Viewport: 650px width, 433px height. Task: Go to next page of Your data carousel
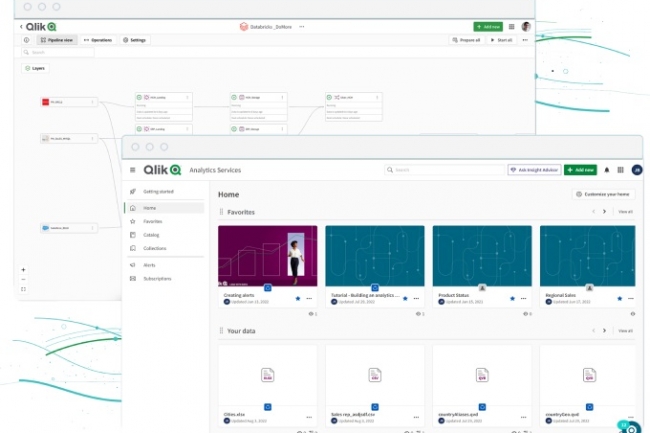coord(604,331)
